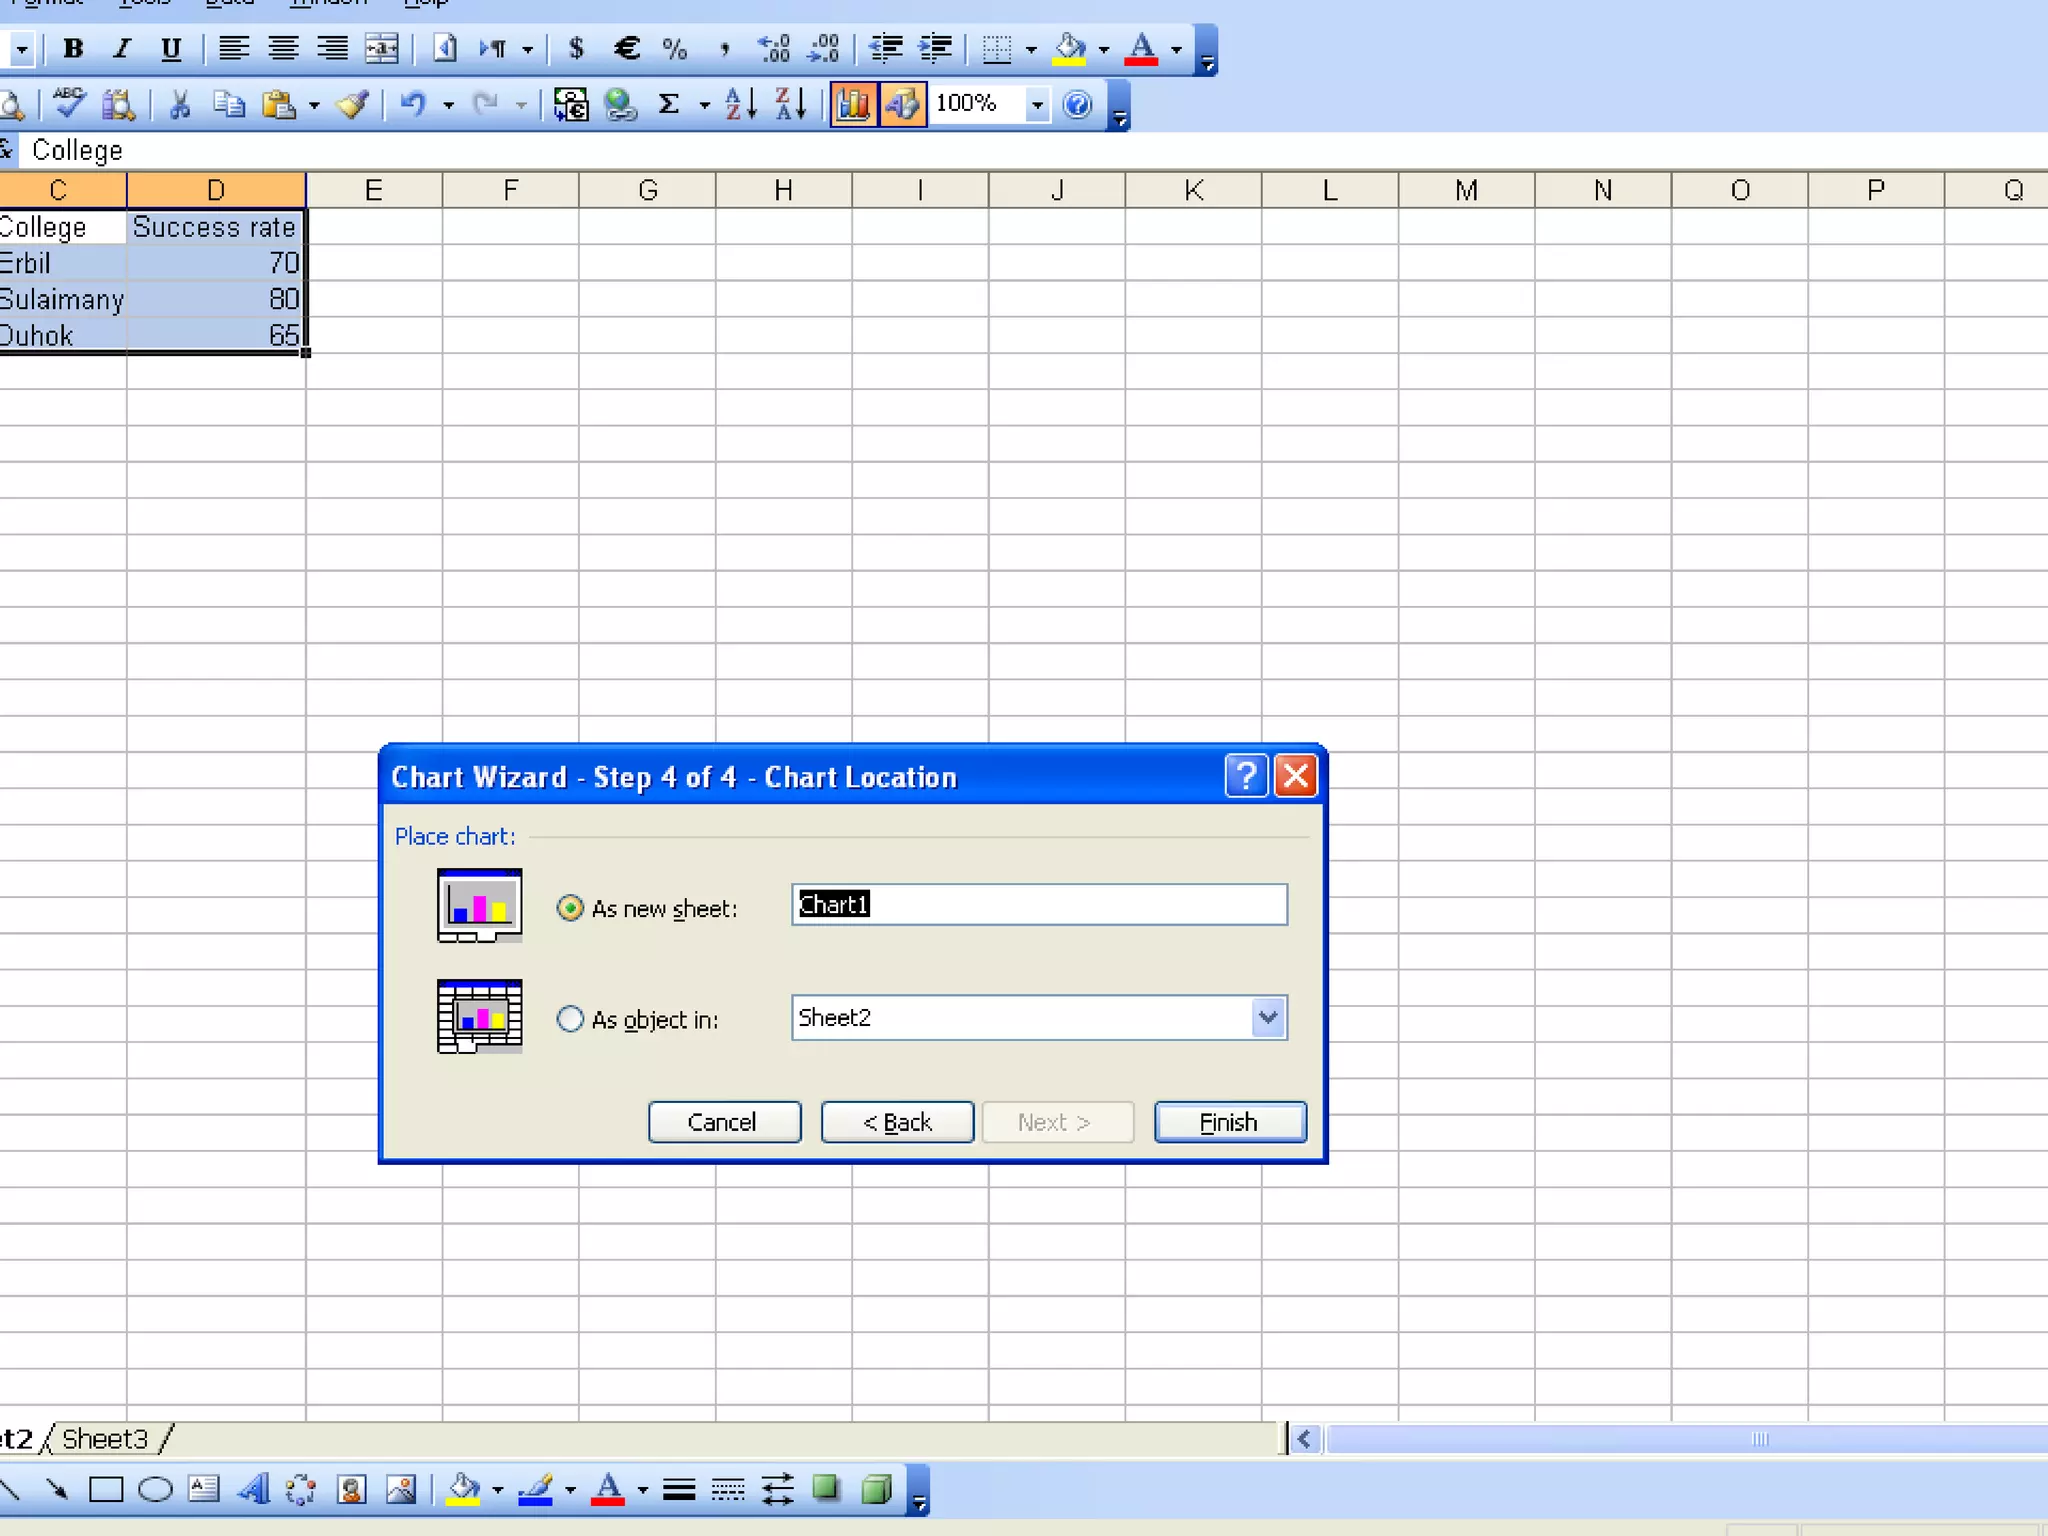Click the Sort Ascending icon
This screenshot has width=2048, height=1536.
(x=740, y=104)
